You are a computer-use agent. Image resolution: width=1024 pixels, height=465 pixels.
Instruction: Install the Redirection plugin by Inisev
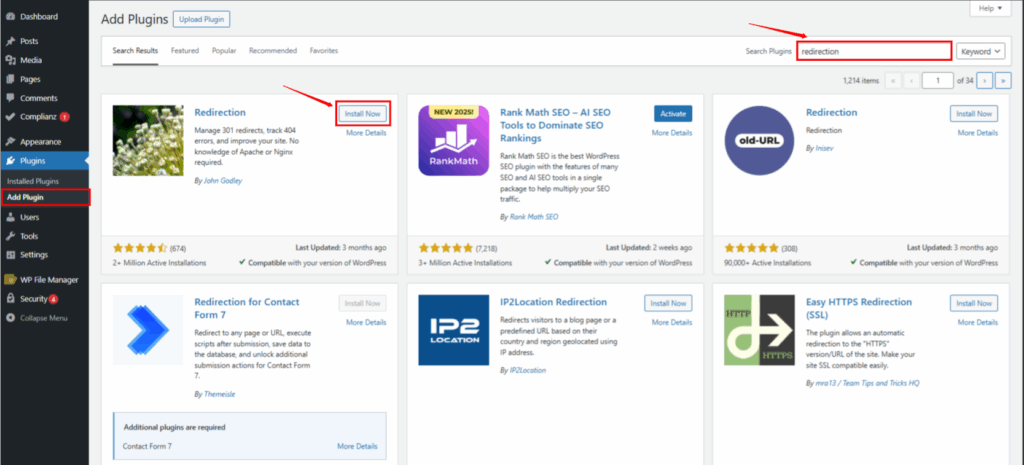(x=974, y=114)
